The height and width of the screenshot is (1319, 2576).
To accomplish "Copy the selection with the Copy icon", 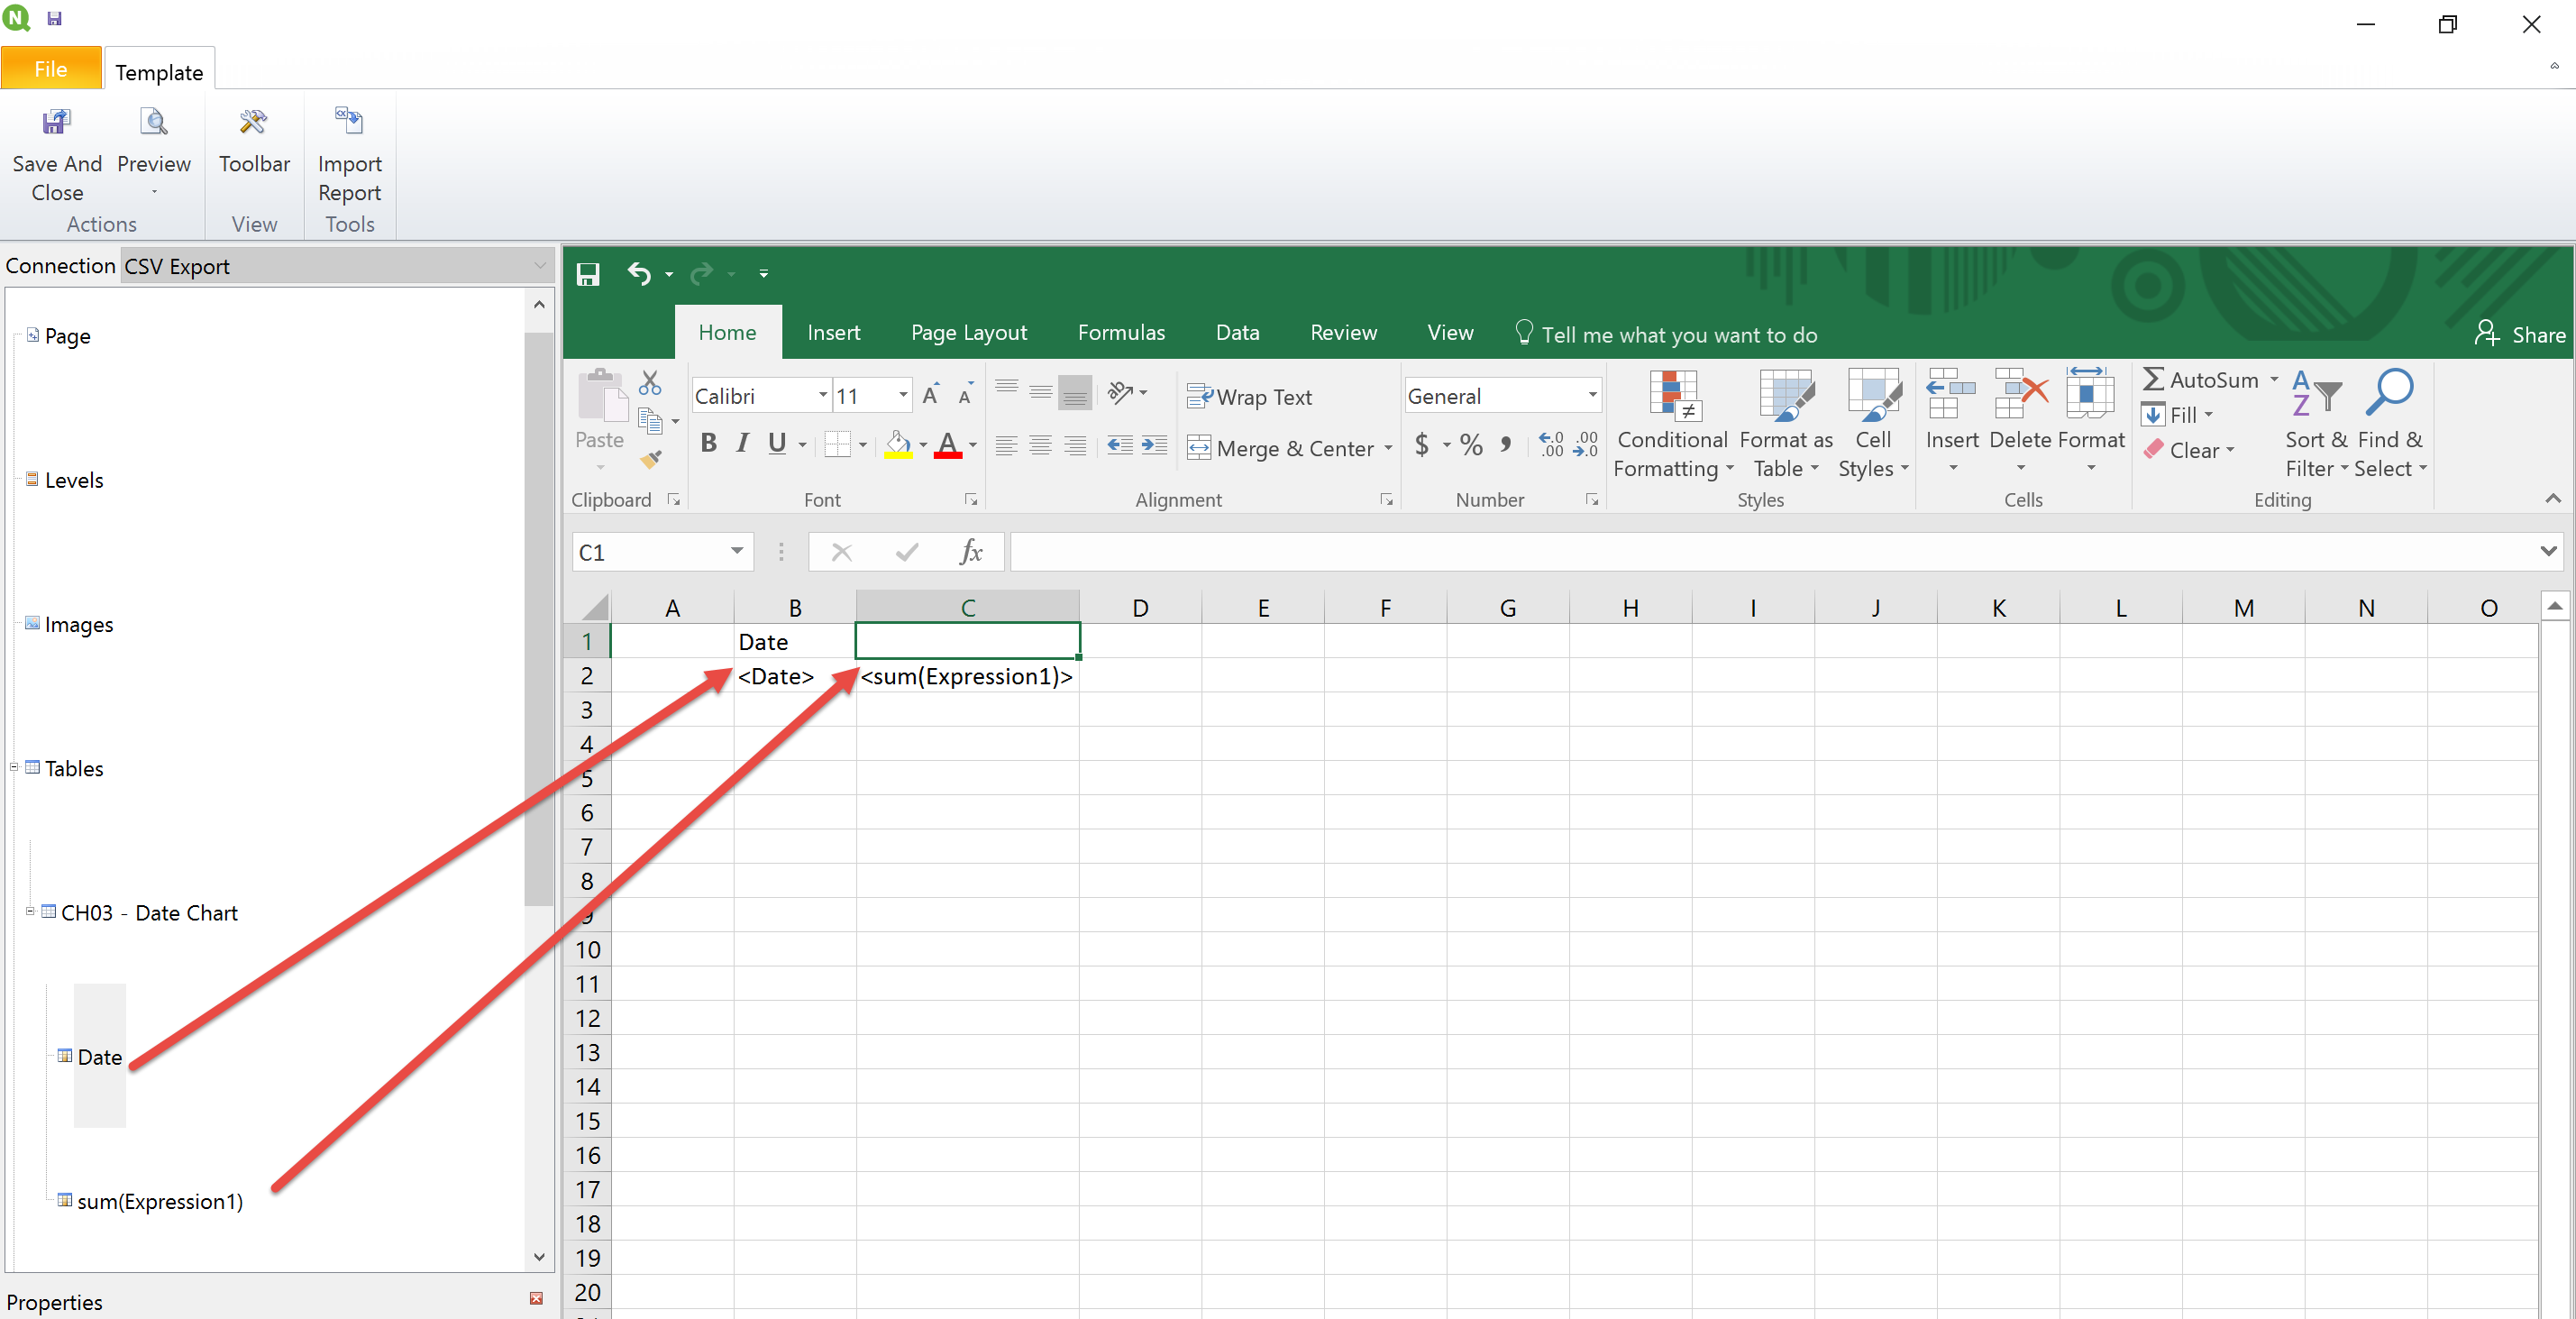I will [x=650, y=422].
